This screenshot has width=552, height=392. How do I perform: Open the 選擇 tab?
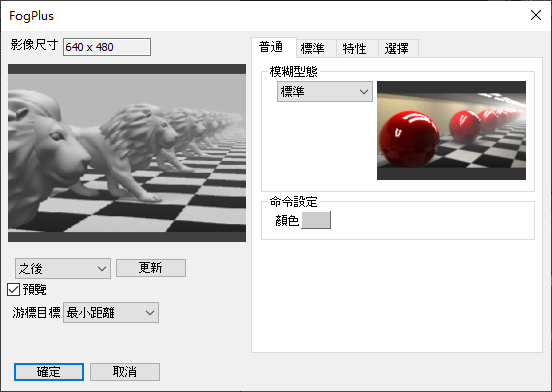(397, 49)
